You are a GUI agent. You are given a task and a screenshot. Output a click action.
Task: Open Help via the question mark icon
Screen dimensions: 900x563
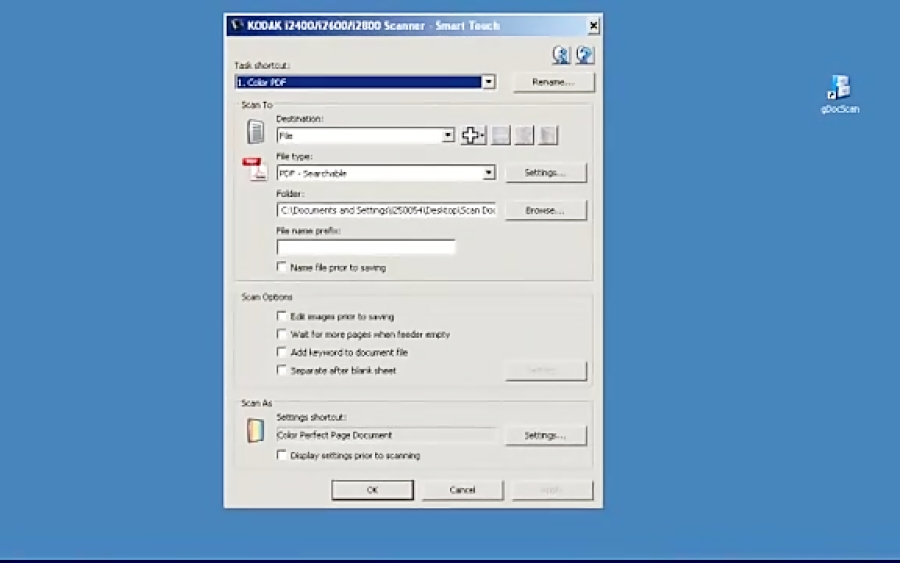tap(584, 55)
